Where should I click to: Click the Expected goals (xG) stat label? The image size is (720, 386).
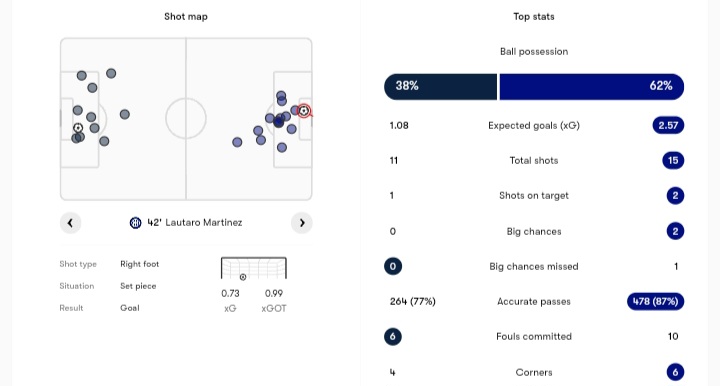pos(534,126)
